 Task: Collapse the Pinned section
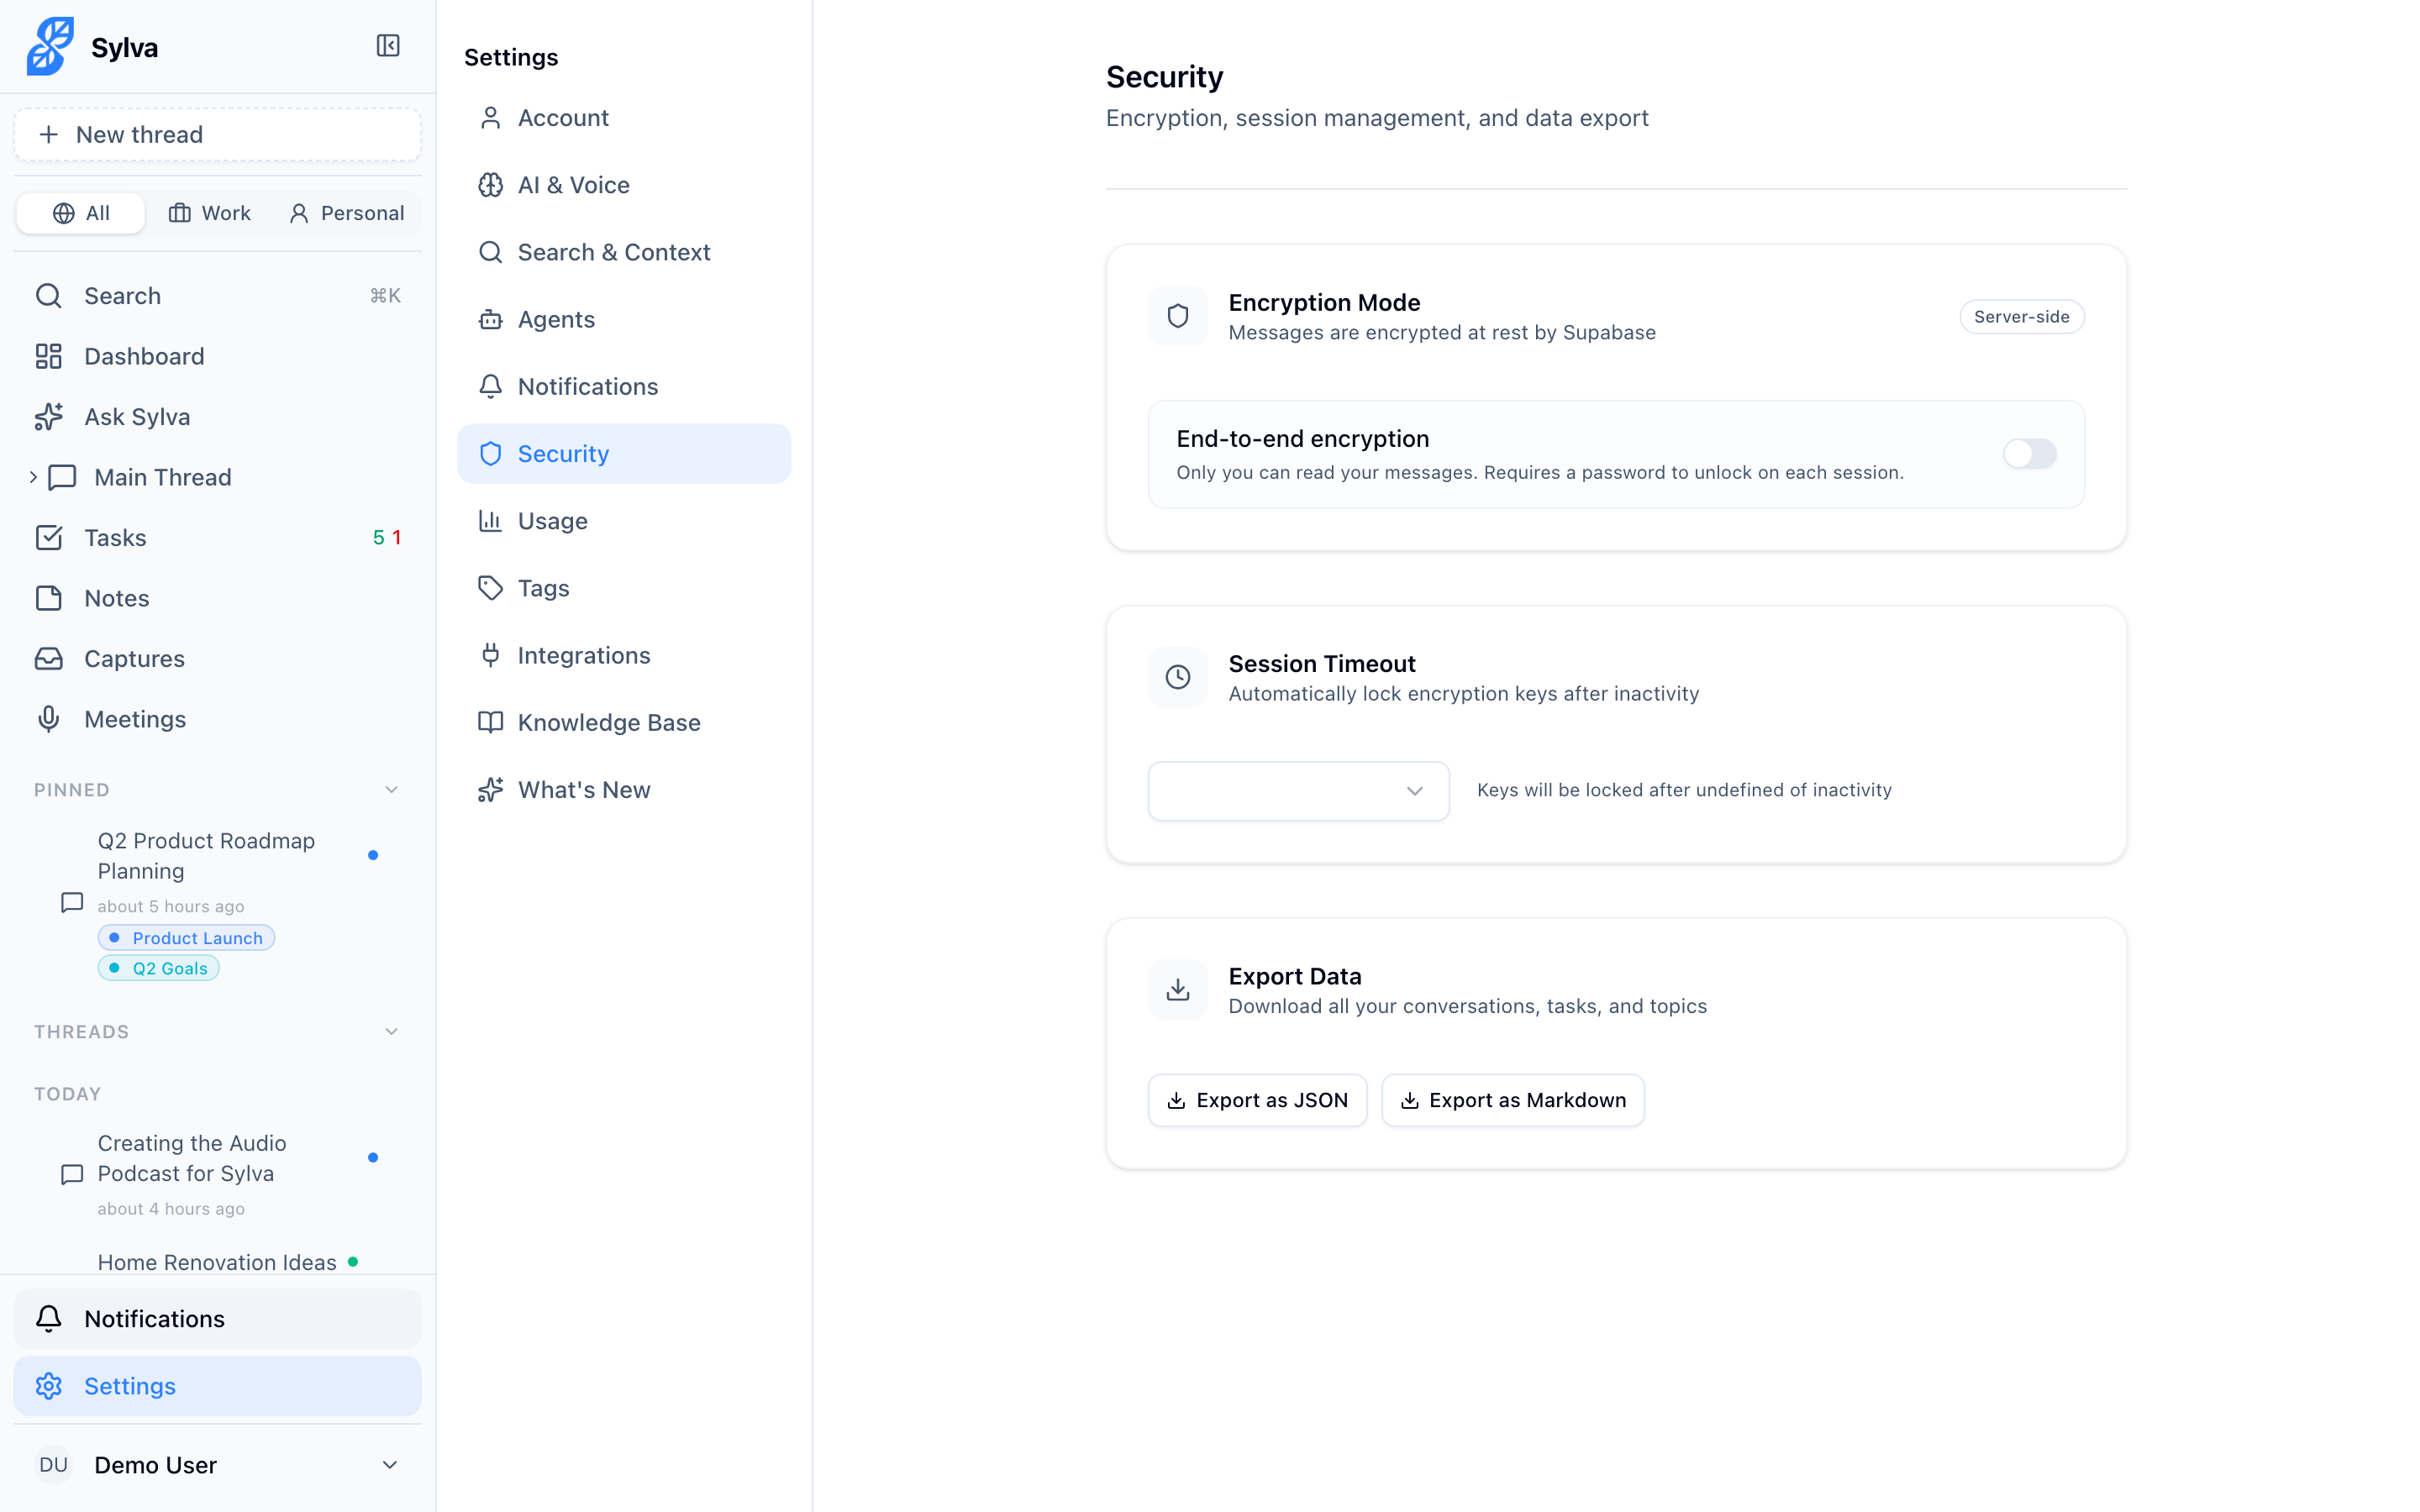pos(391,790)
